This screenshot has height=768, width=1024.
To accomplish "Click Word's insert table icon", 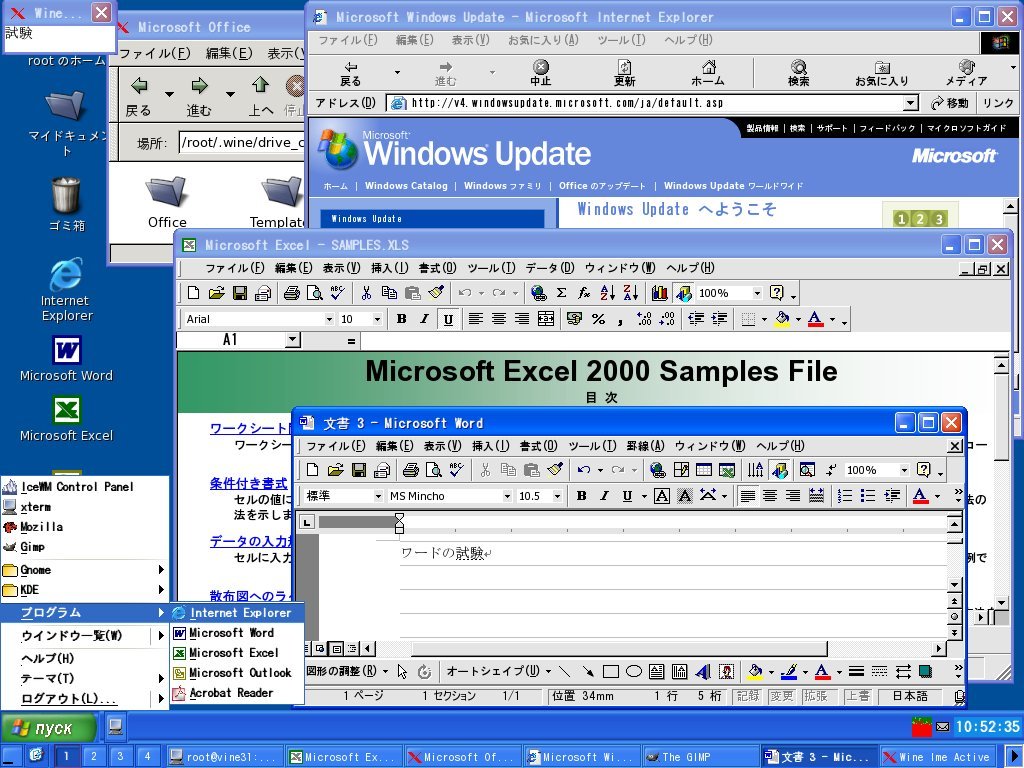I will pyautogui.click(x=703, y=470).
